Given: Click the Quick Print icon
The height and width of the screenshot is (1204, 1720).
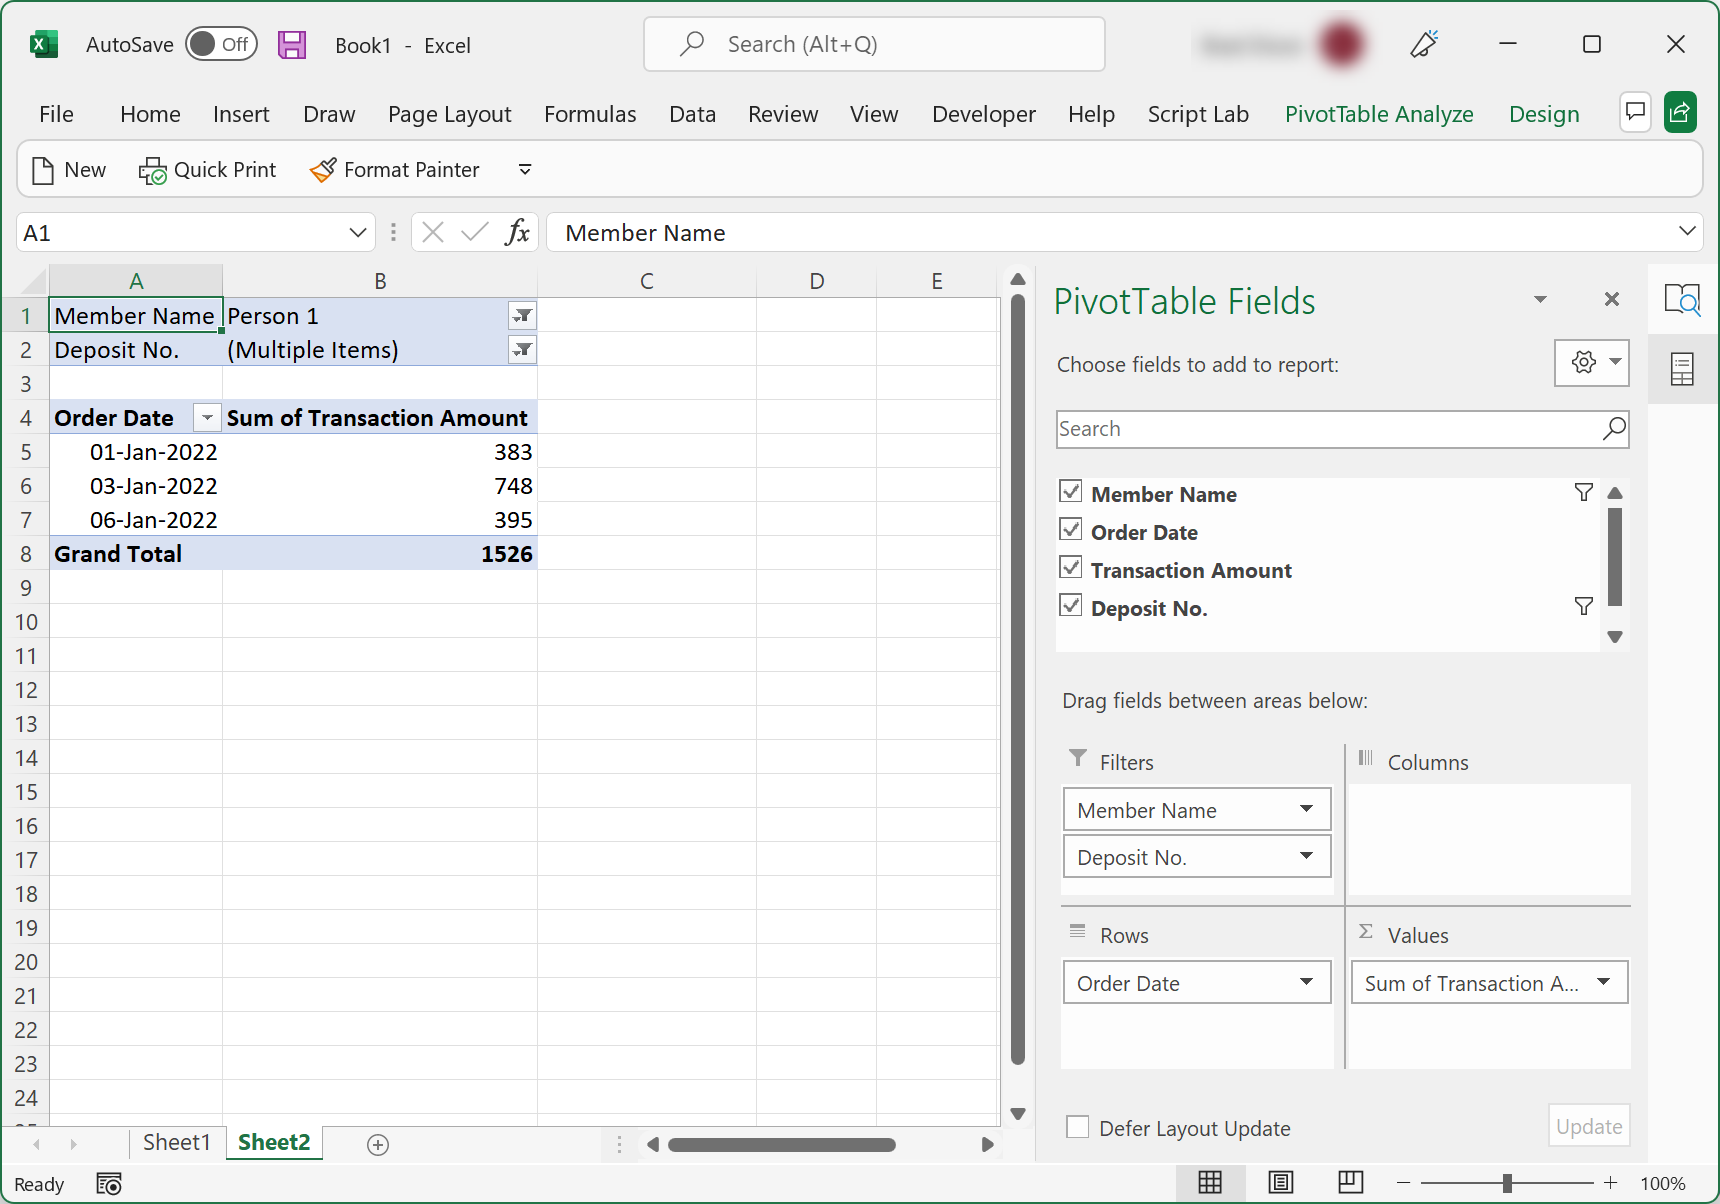Looking at the screenshot, I should click(153, 170).
